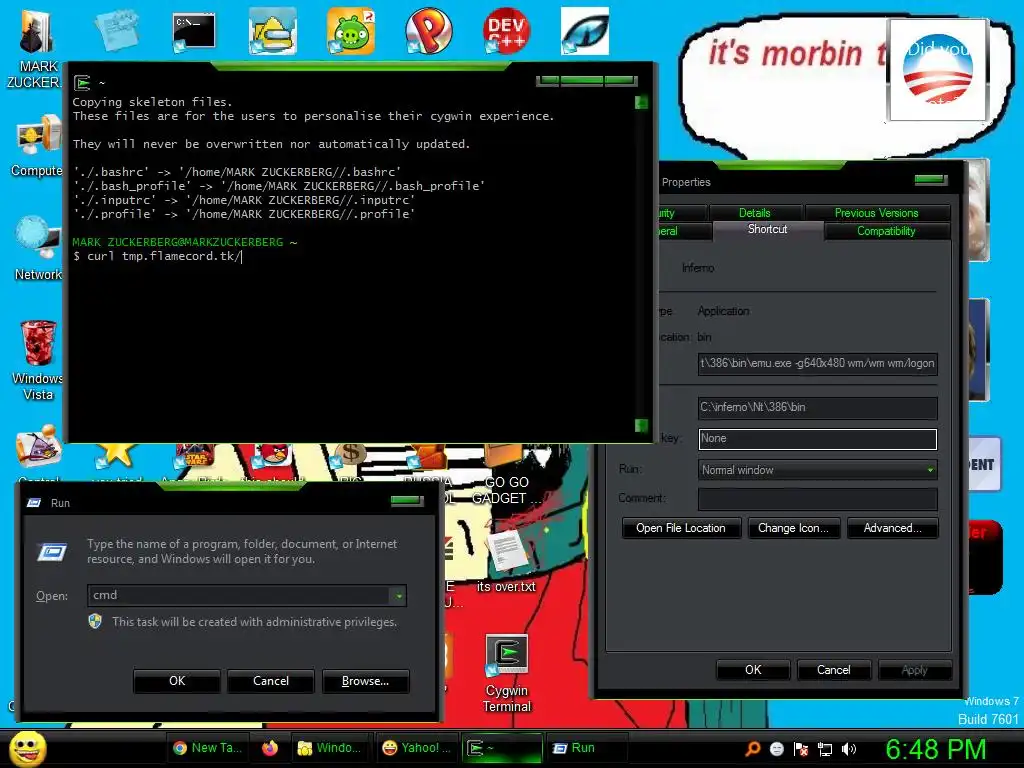Viewport: 1024px width, 768px height.
Task: Switch to New Tab Chrome taskbar button
Action: pyautogui.click(x=207, y=748)
